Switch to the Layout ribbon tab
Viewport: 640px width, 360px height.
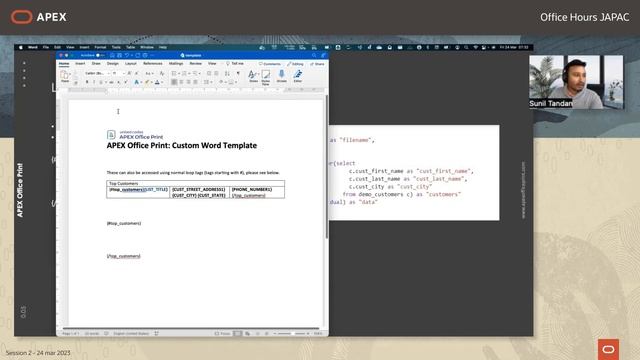[131, 64]
